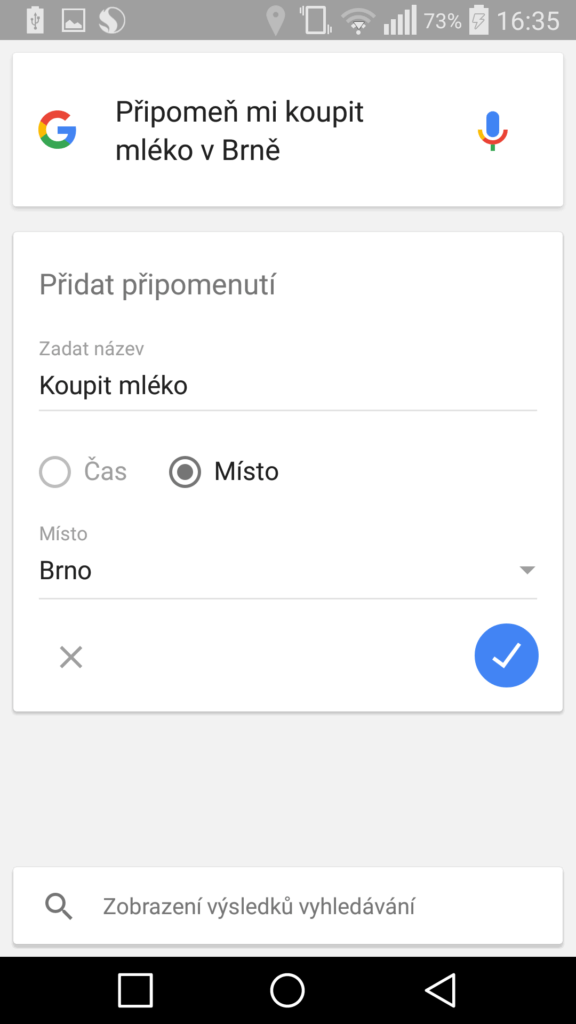Viewport: 576px width, 1024px height.
Task: Tap the location pin status icon
Action: 276,21
